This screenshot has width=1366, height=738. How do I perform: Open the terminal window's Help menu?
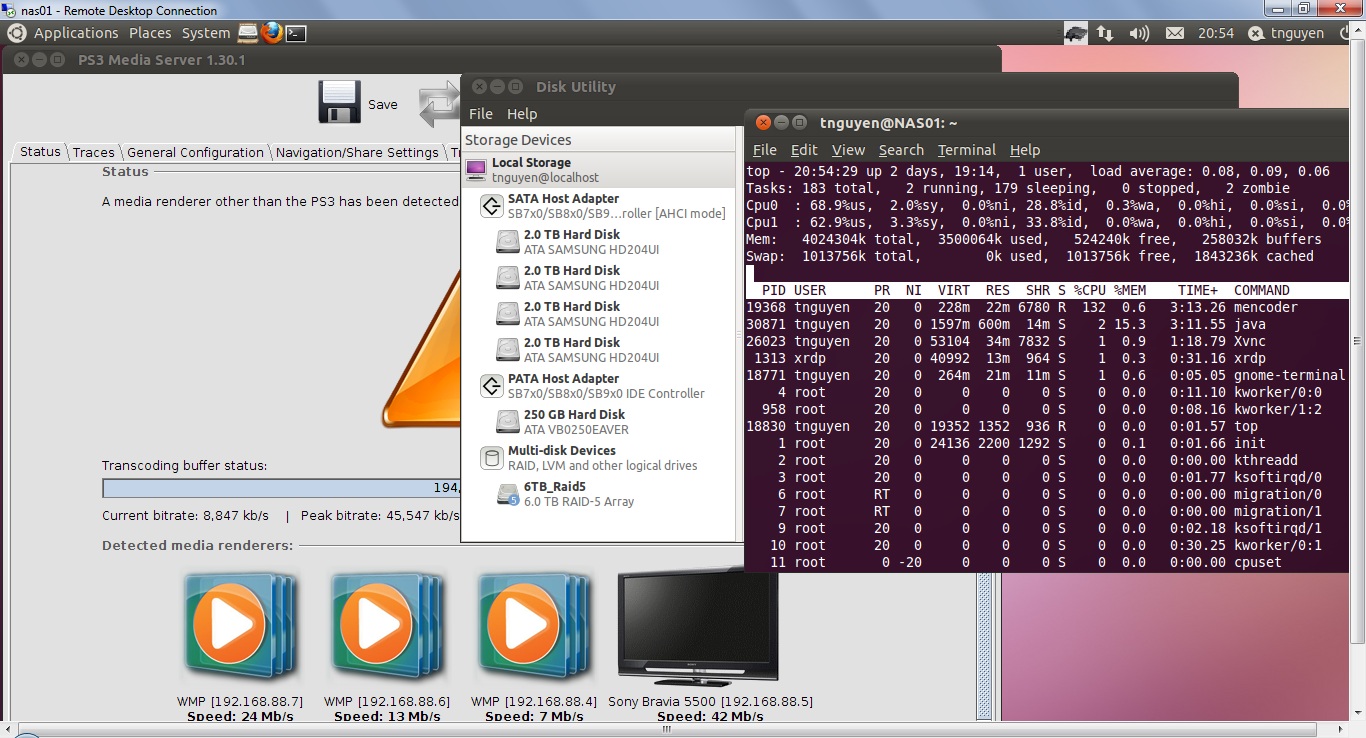pos(1025,150)
